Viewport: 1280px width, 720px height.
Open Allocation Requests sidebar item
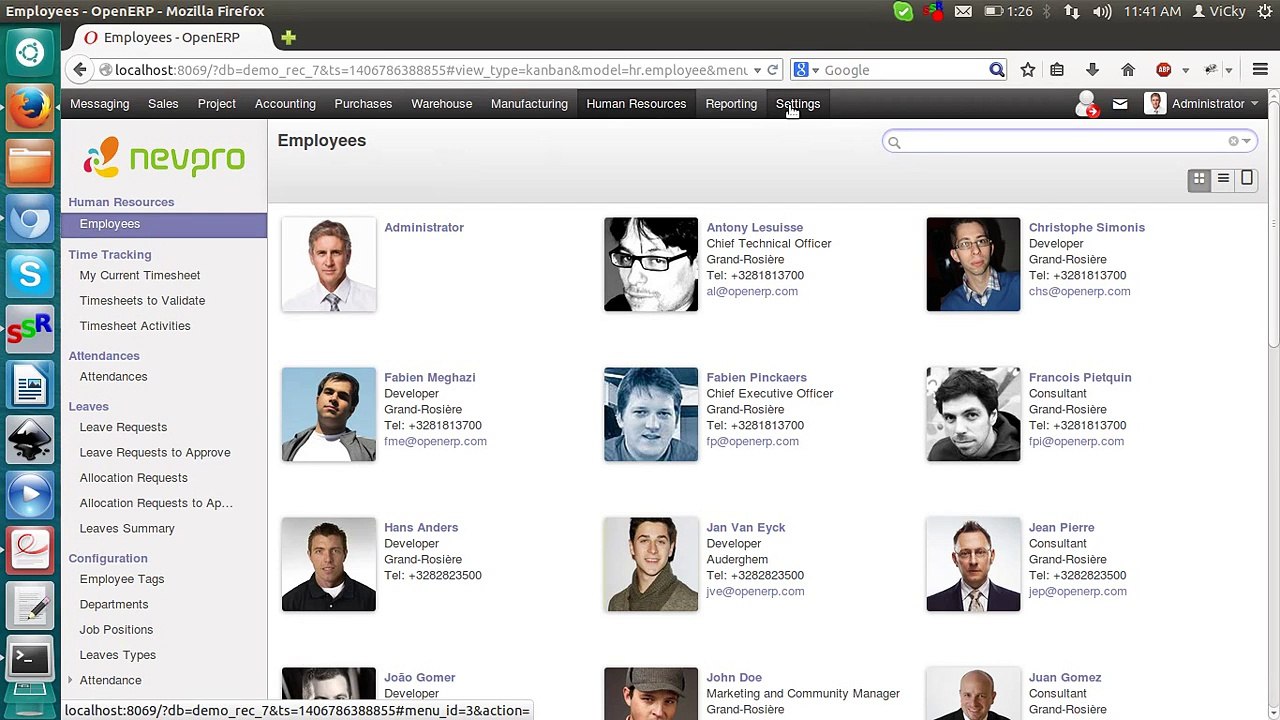click(x=134, y=478)
